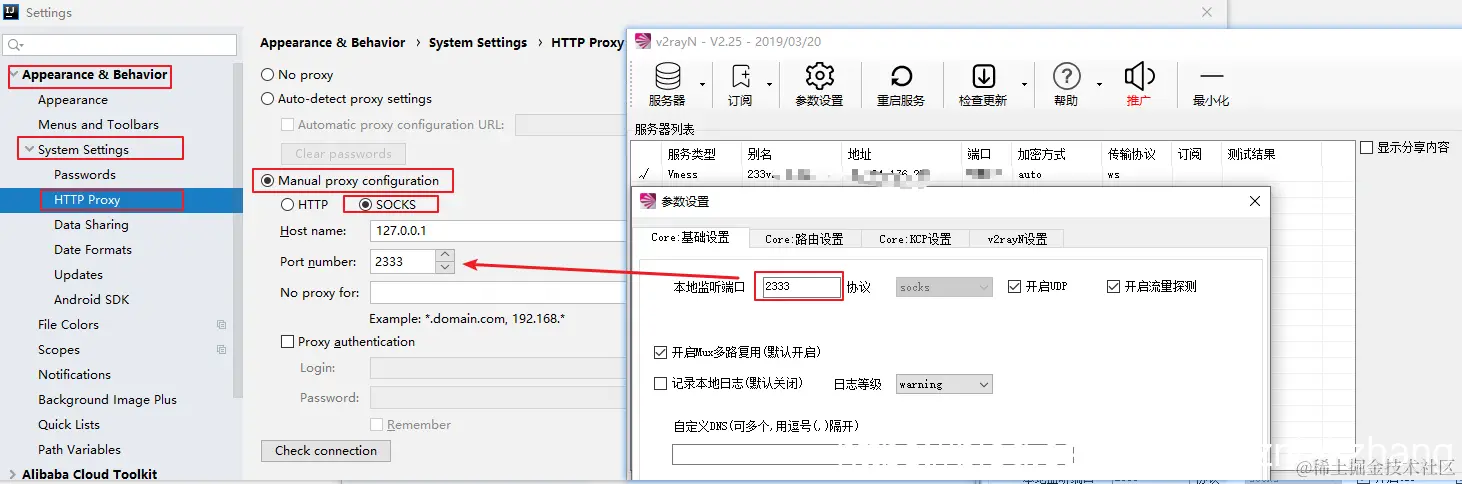Viewport: 1462px width, 484px height.
Task: Click the search magnifier icon in Settings
Action: click(15, 45)
